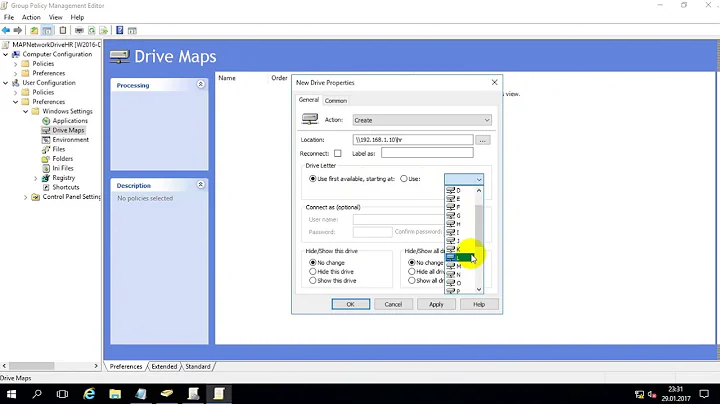Select 'No change' under Hide/Show all drives

tap(411, 263)
